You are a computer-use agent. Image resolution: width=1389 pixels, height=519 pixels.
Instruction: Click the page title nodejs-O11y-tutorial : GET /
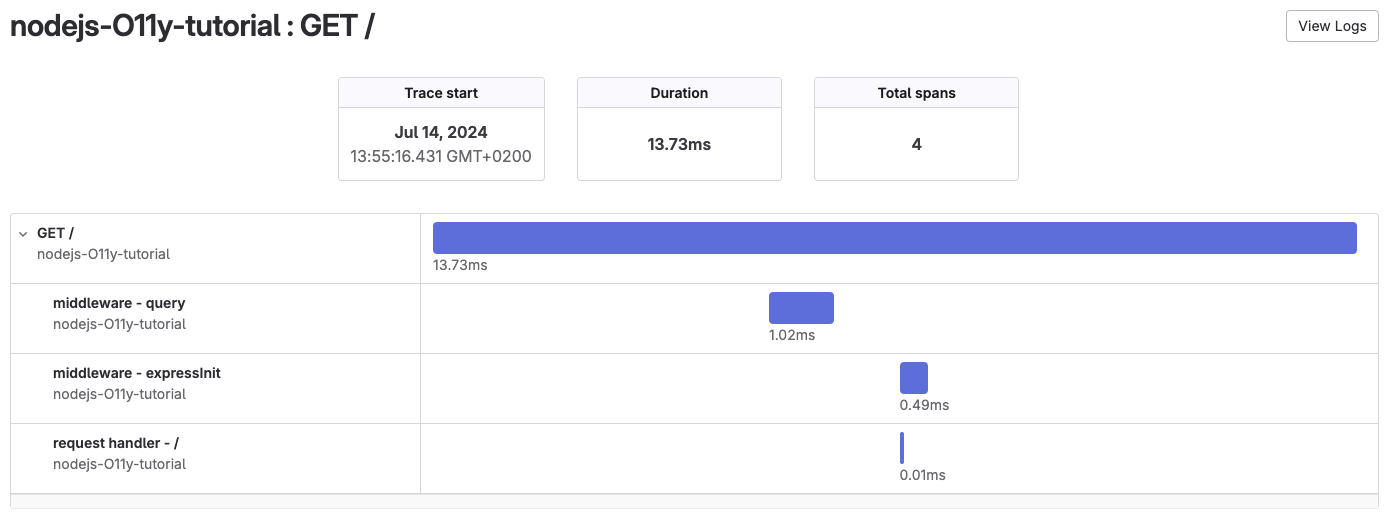(192, 27)
